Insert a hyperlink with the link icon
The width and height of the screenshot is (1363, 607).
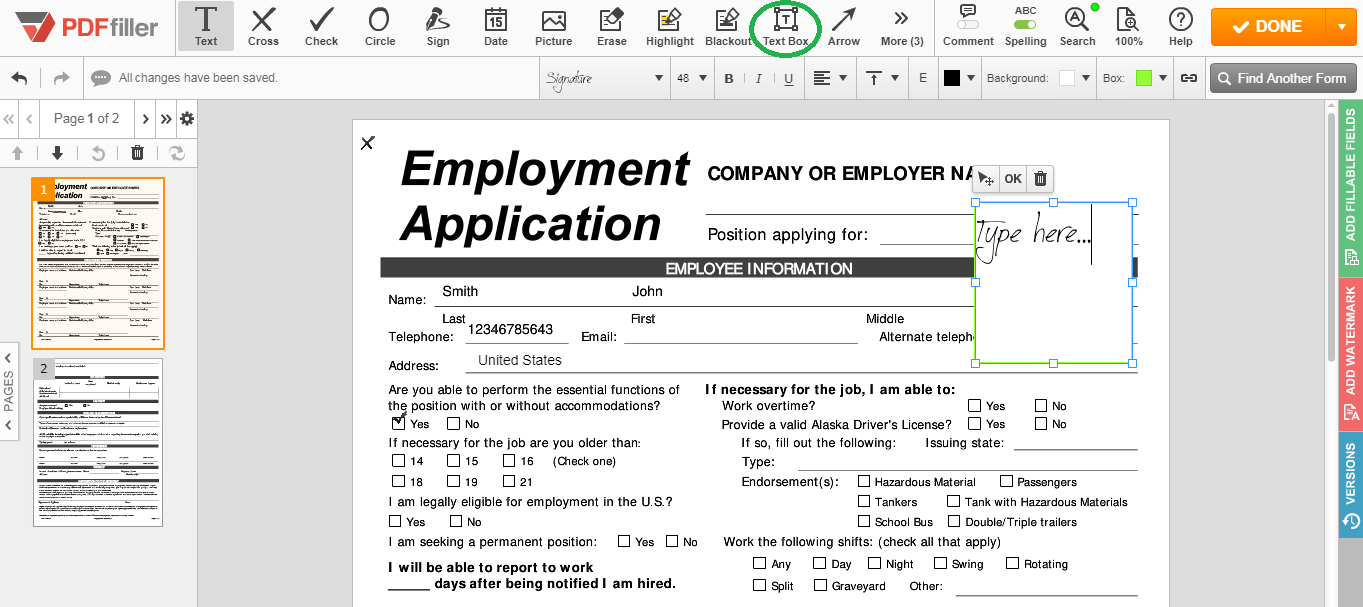pyautogui.click(x=1189, y=78)
